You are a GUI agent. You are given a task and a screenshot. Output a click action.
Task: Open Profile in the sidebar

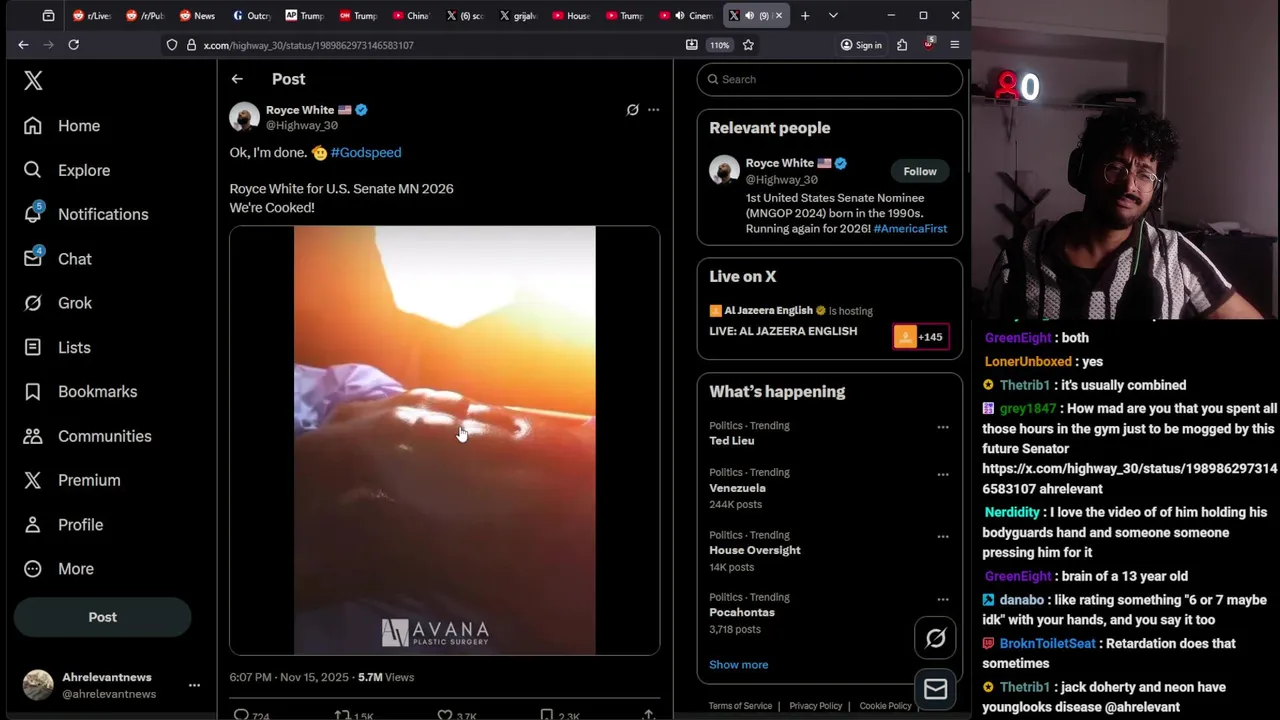click(63, 525)
